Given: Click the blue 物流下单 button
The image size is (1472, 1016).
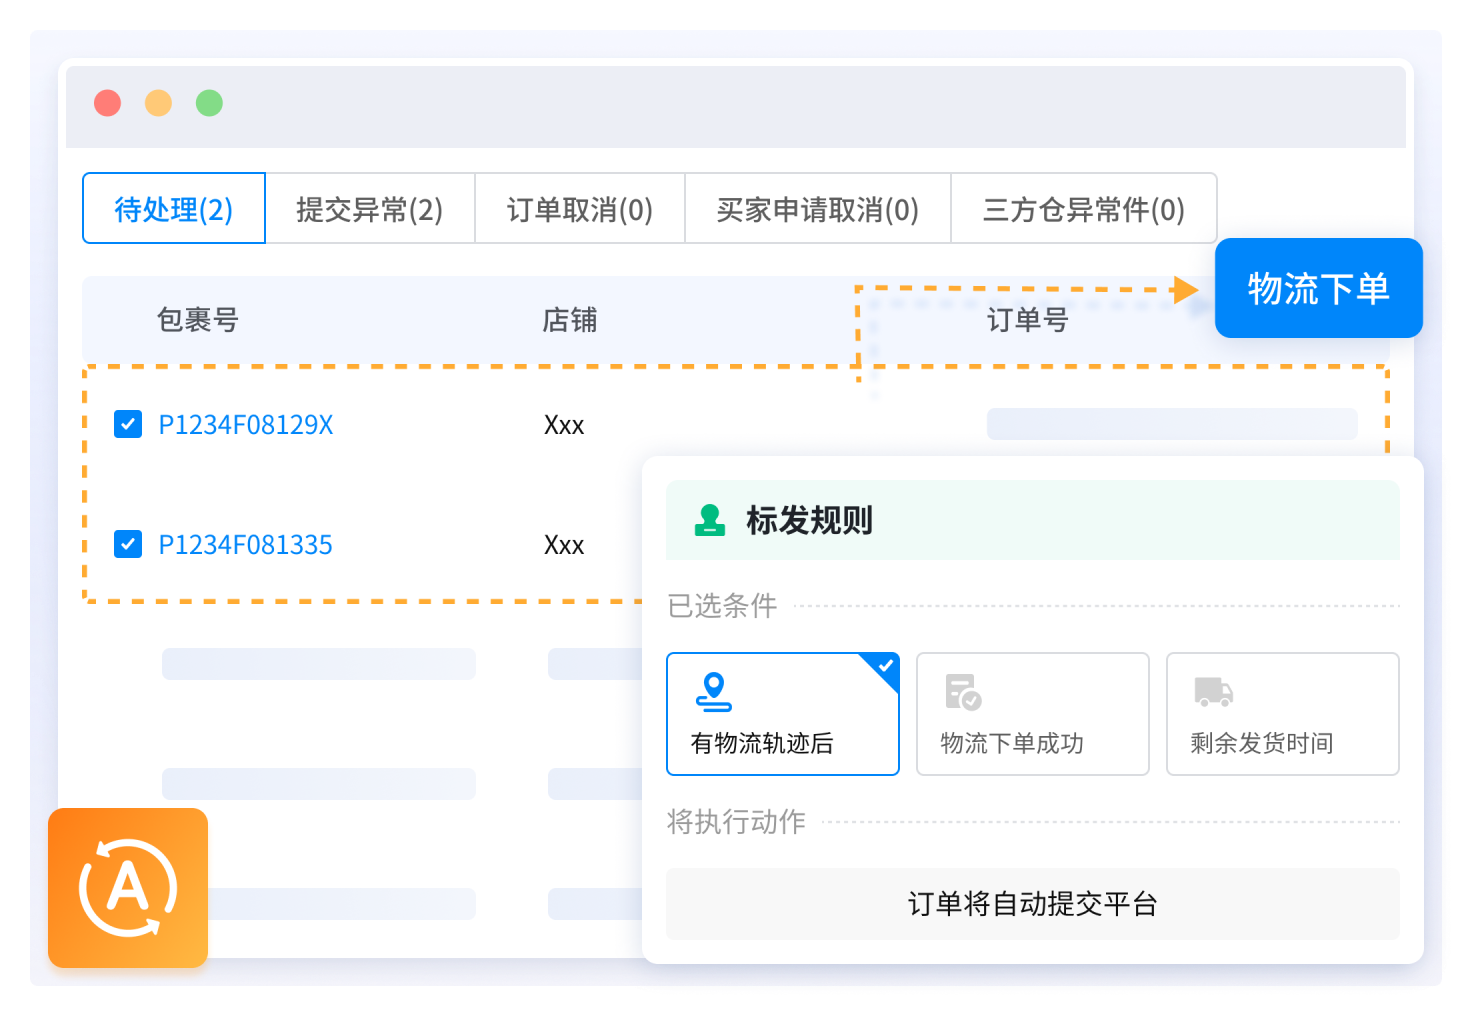Looking at the screenshot, I should 1318,289.
